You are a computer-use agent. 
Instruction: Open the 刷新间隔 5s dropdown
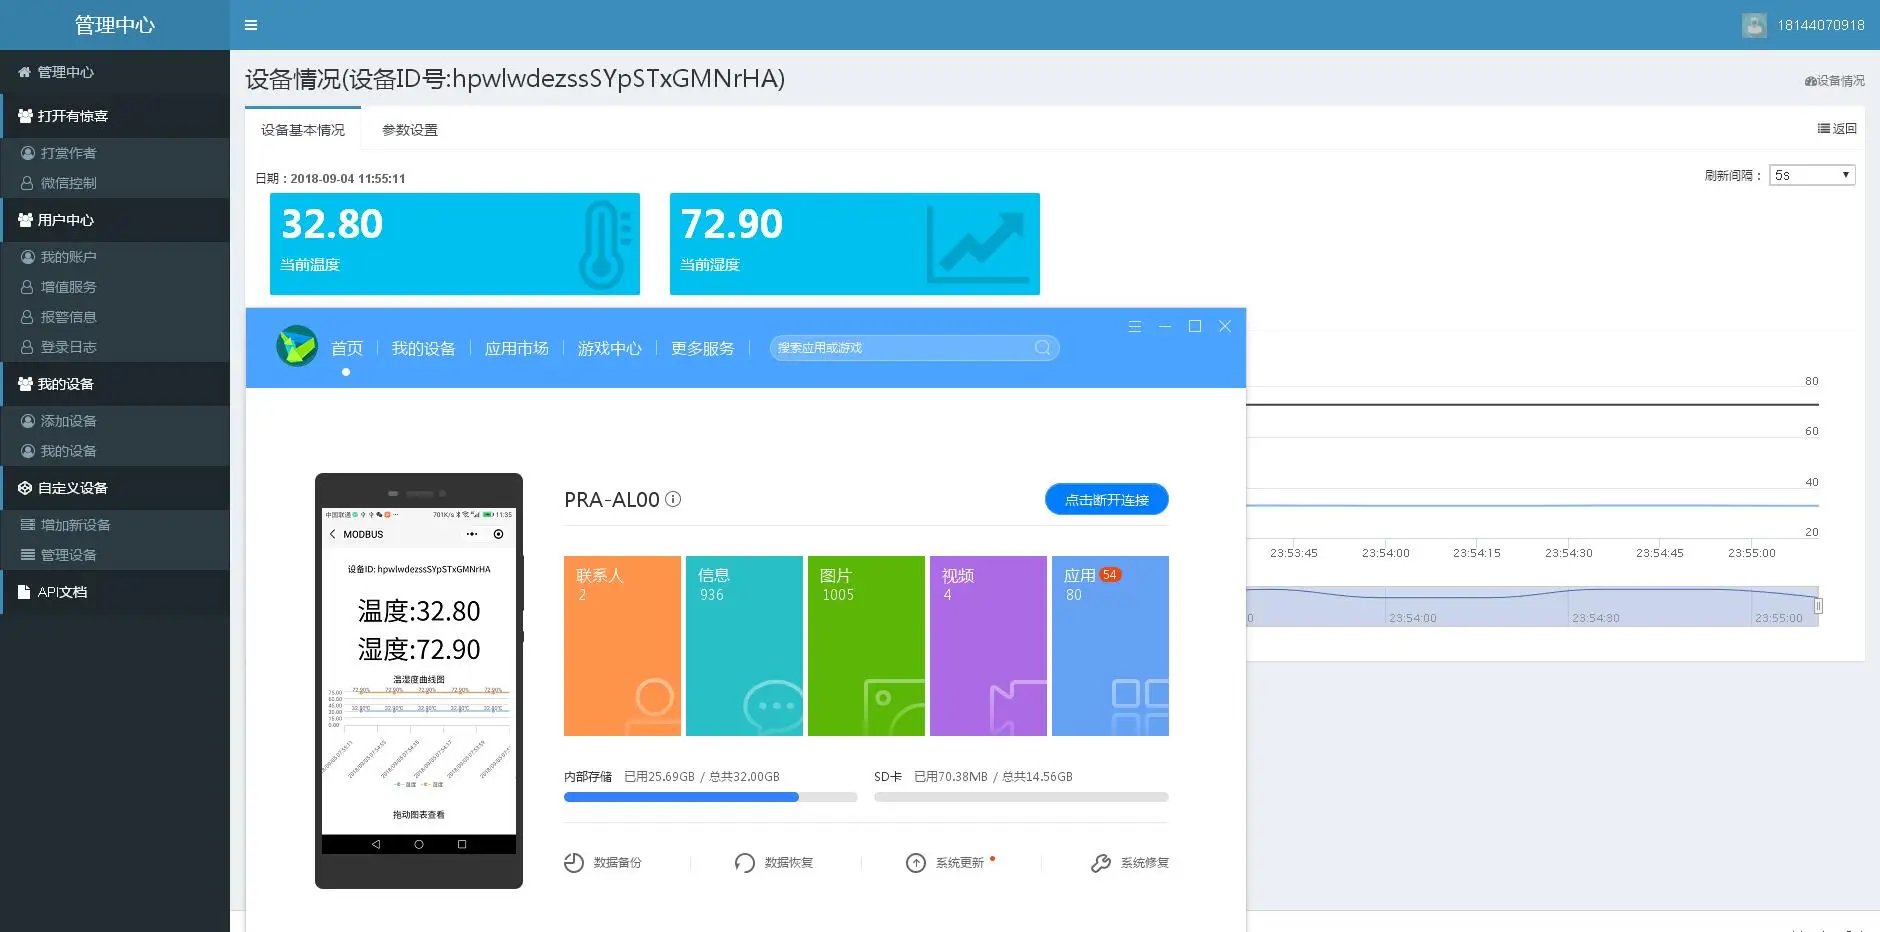1812,175
